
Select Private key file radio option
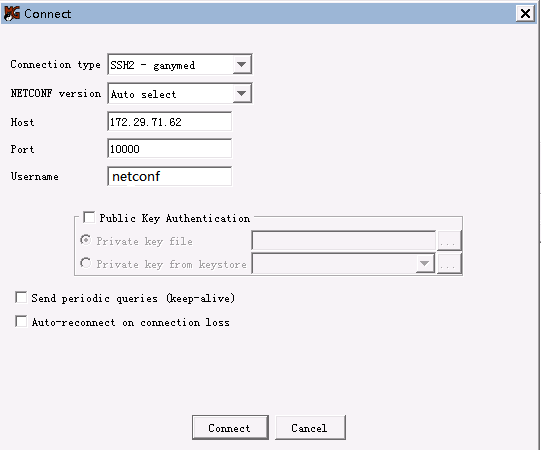(86, 240)
